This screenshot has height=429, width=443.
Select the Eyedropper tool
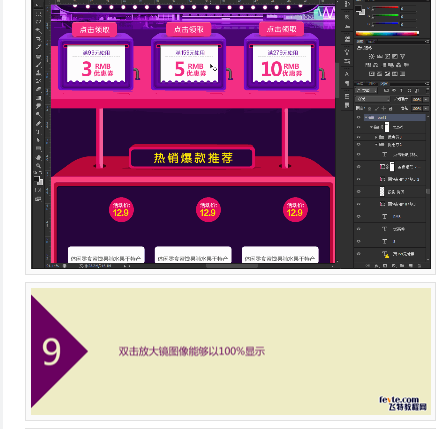coord(39,47)
